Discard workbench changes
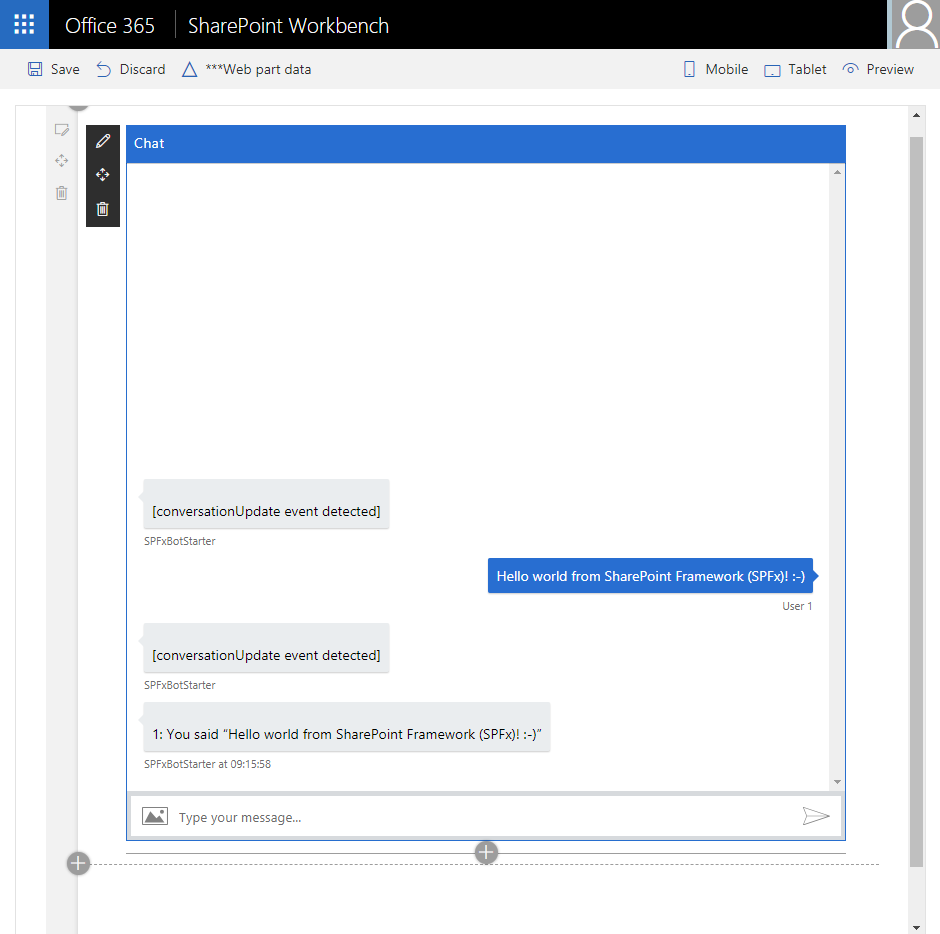Viewport: 940px width, 934px height. (x=131, y=69)
